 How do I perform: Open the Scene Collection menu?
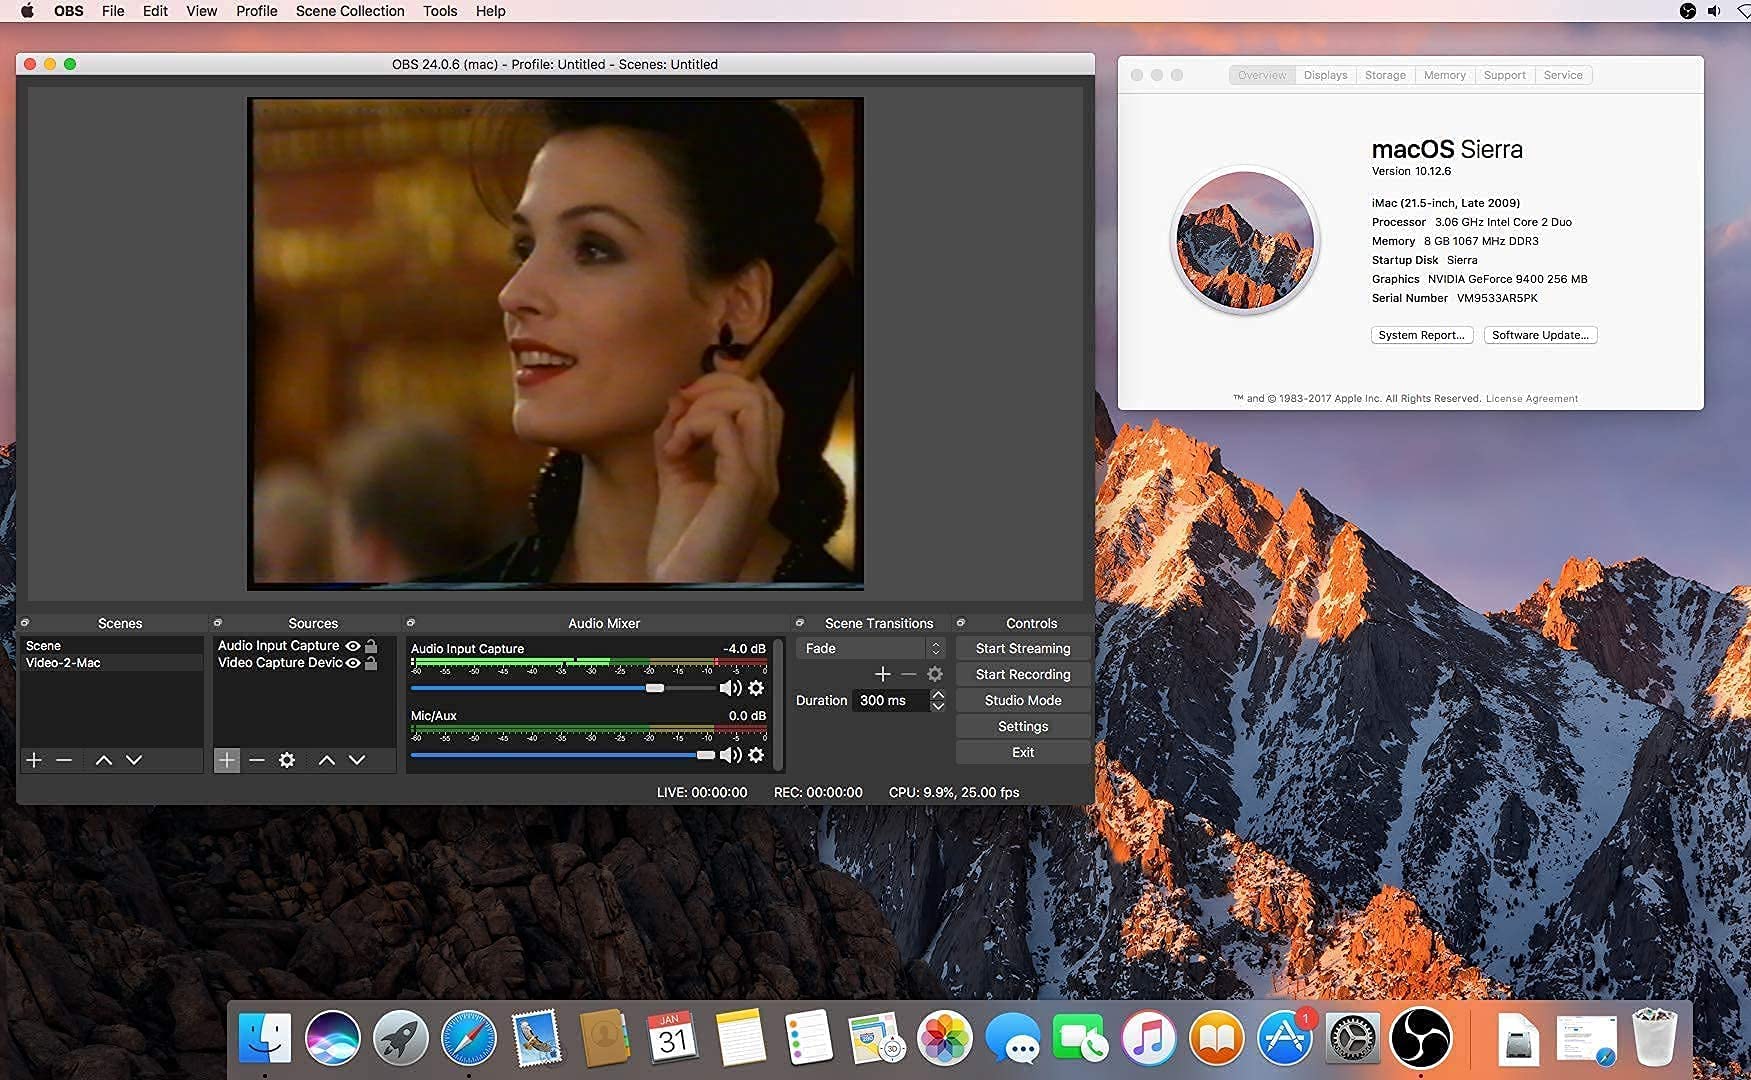[349, 11]
